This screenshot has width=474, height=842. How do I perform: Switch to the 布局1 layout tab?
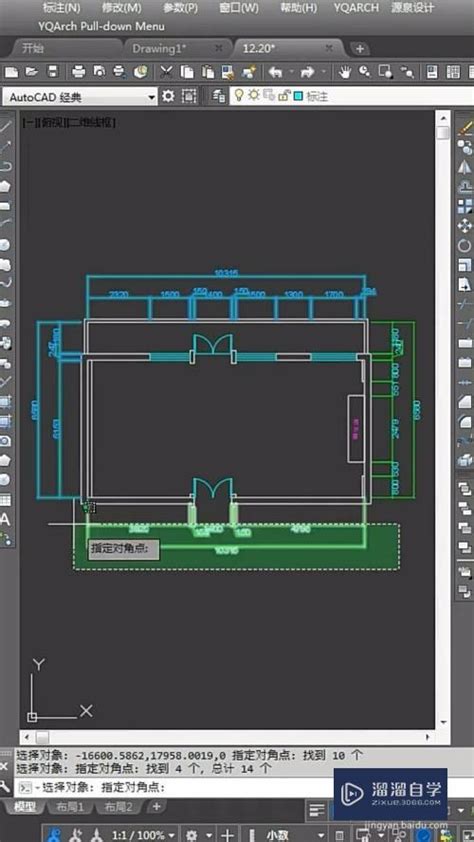pos(70,807)
